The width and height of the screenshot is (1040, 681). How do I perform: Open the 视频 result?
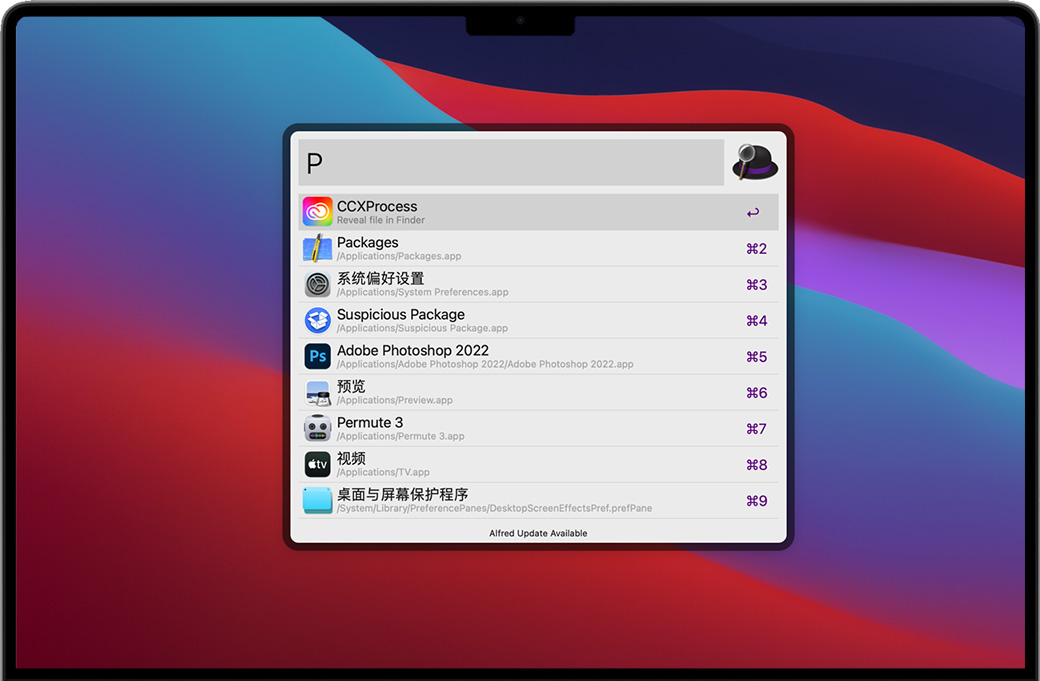pos(538,465)
